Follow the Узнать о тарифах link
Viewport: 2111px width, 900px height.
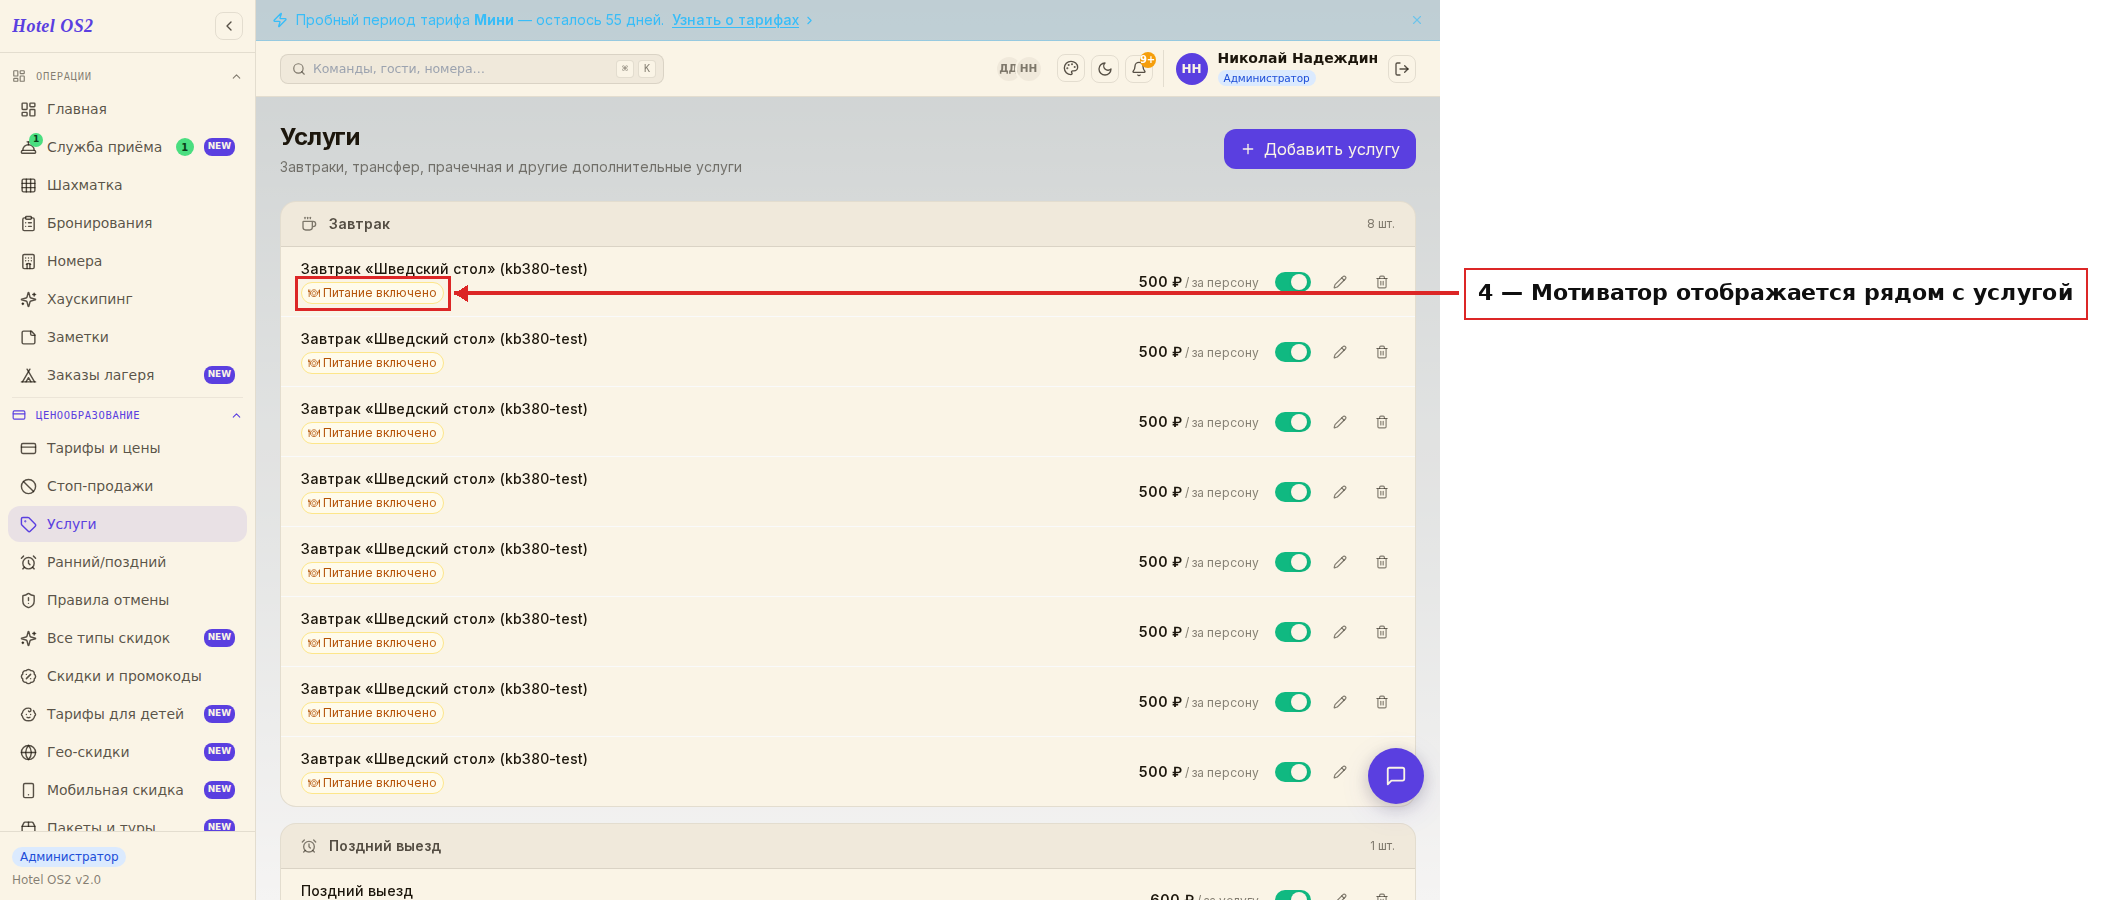(x=735, y=20)
